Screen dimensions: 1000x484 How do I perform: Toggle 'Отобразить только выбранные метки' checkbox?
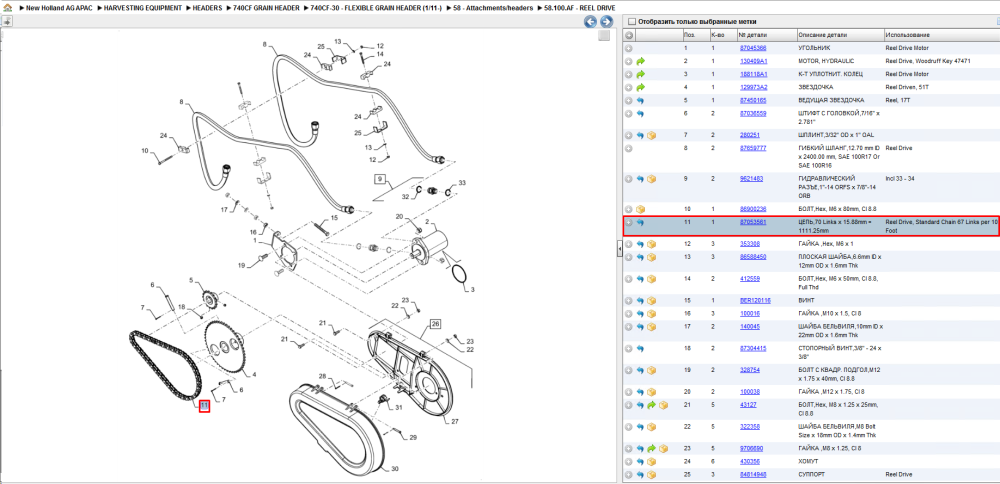[x=631, y=22]
